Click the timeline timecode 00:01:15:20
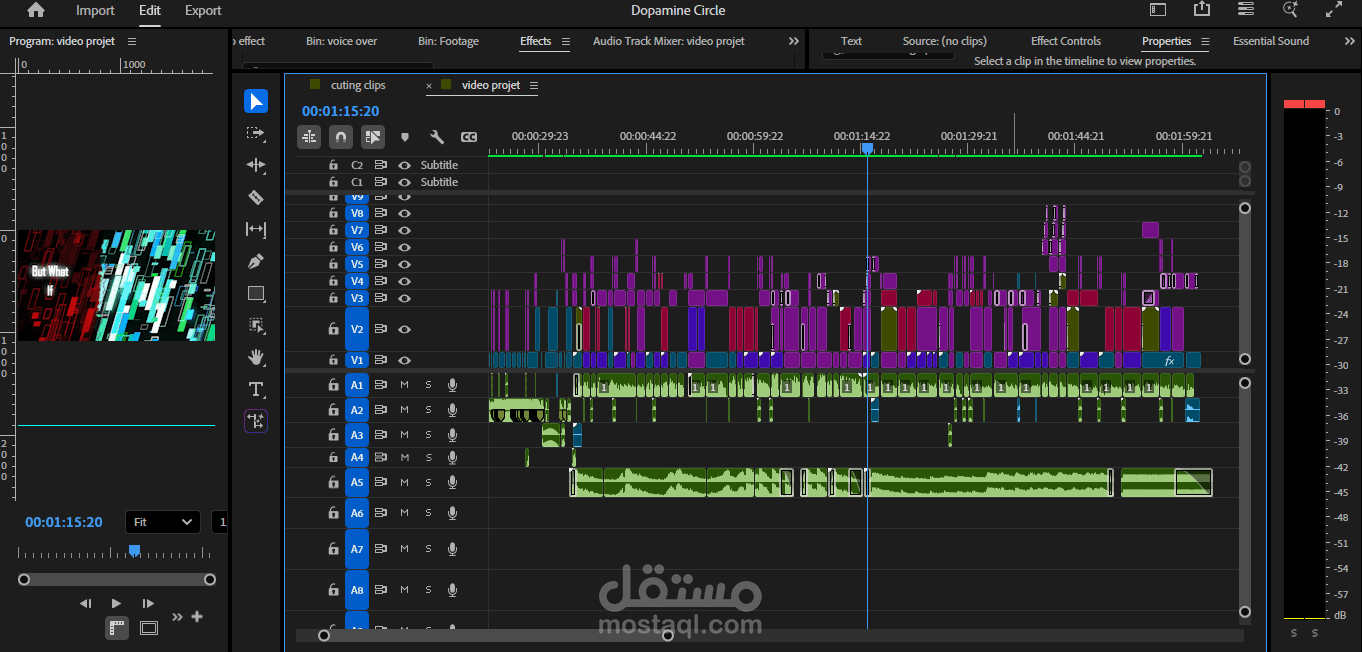The width and height of the screenshot is (1362, 652). (x=341, y=112)
